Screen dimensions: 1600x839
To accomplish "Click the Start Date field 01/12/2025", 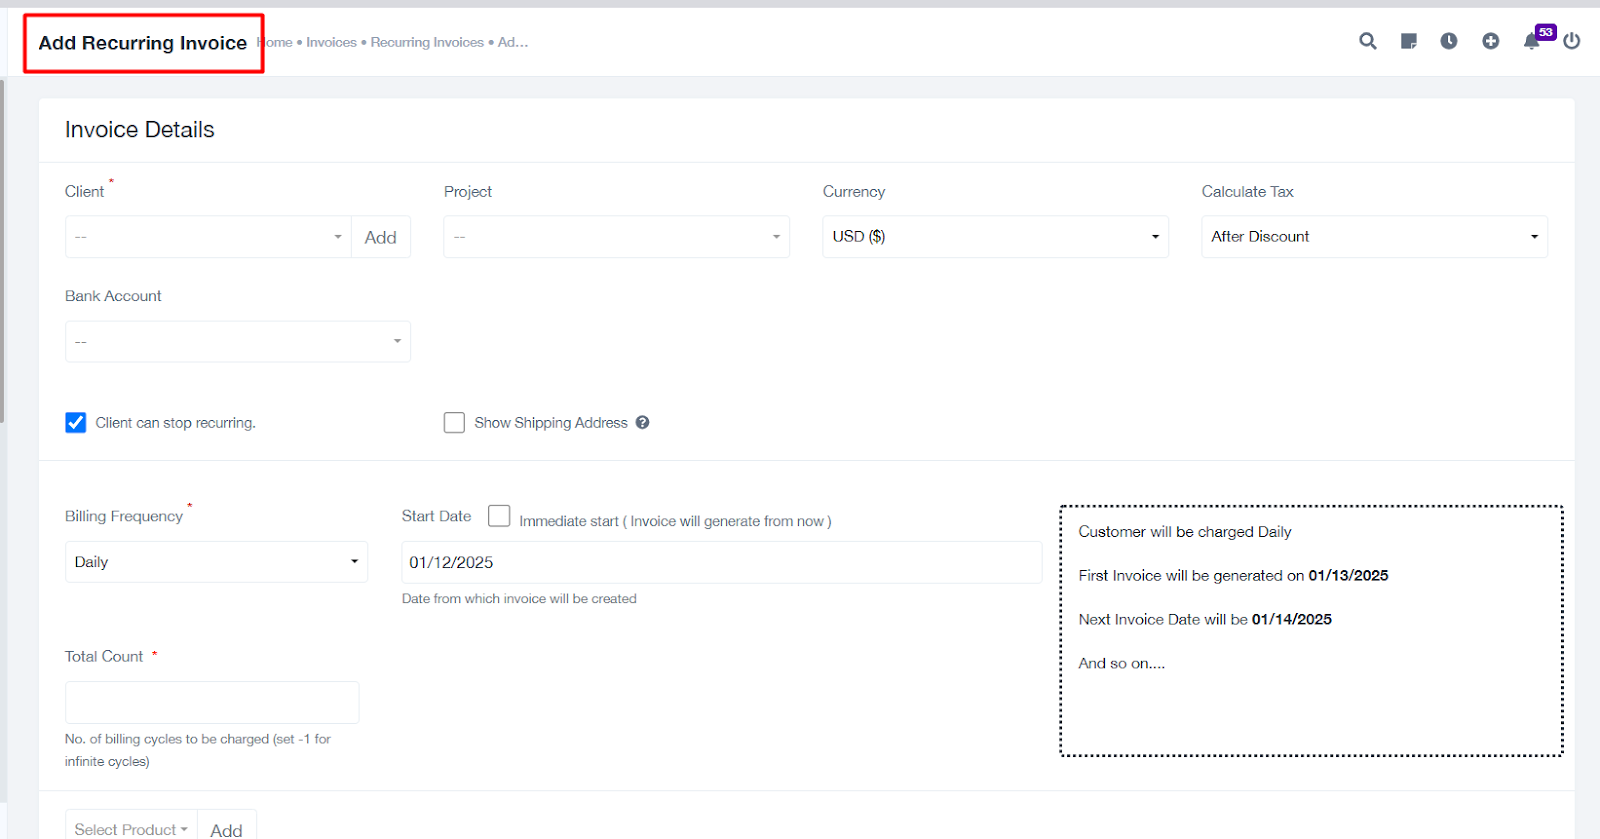I will pos(722,562).
